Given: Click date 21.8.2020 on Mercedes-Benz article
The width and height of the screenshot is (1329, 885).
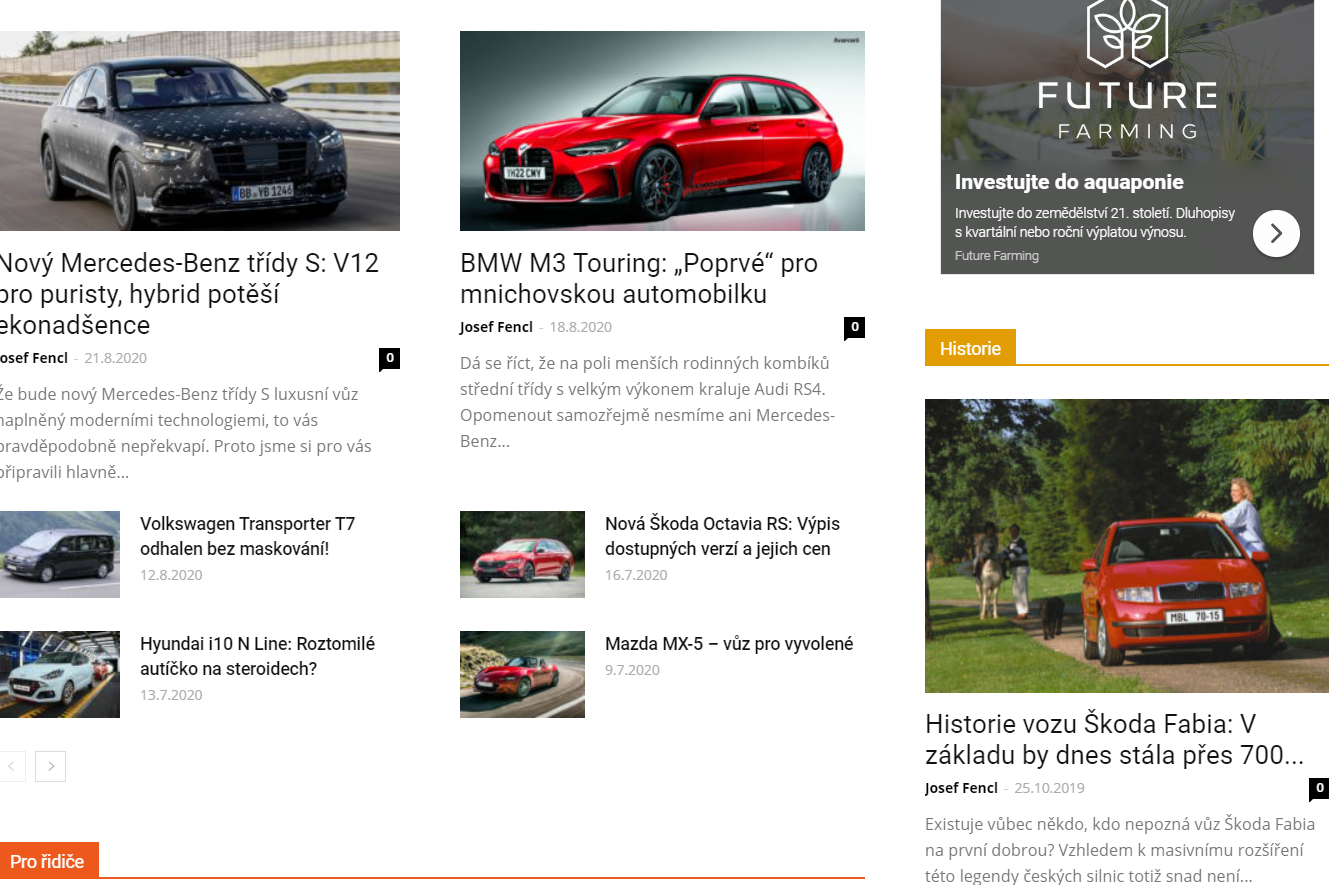Looking at the screenshot, I should click(x=115, y=358).
